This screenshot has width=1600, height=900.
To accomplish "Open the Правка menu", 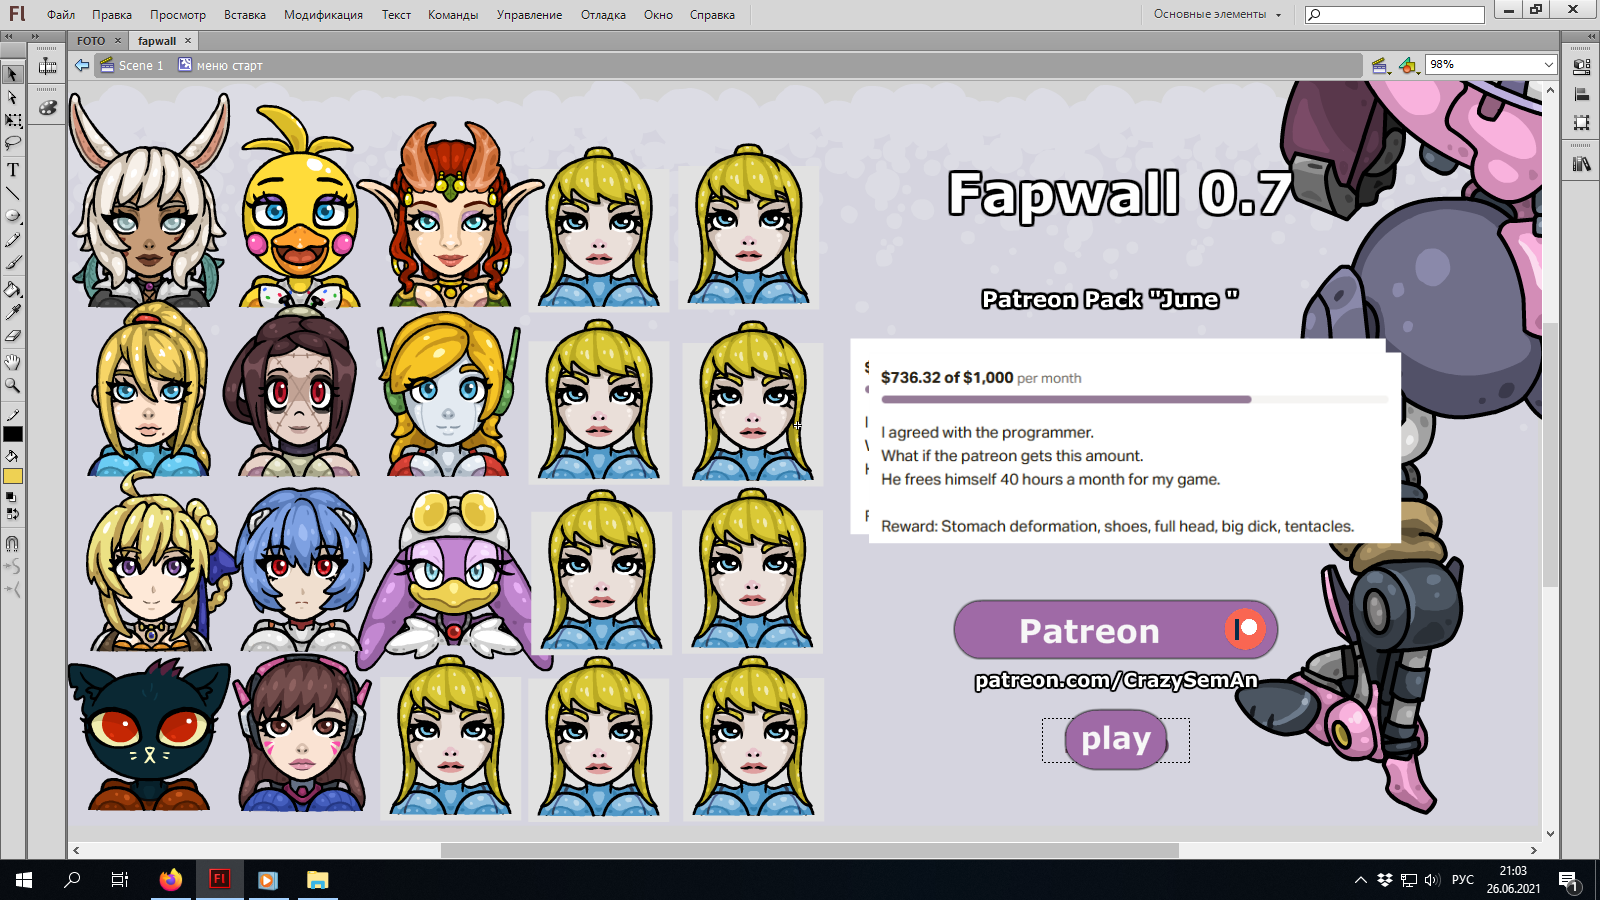I will [x=112, y=15].
